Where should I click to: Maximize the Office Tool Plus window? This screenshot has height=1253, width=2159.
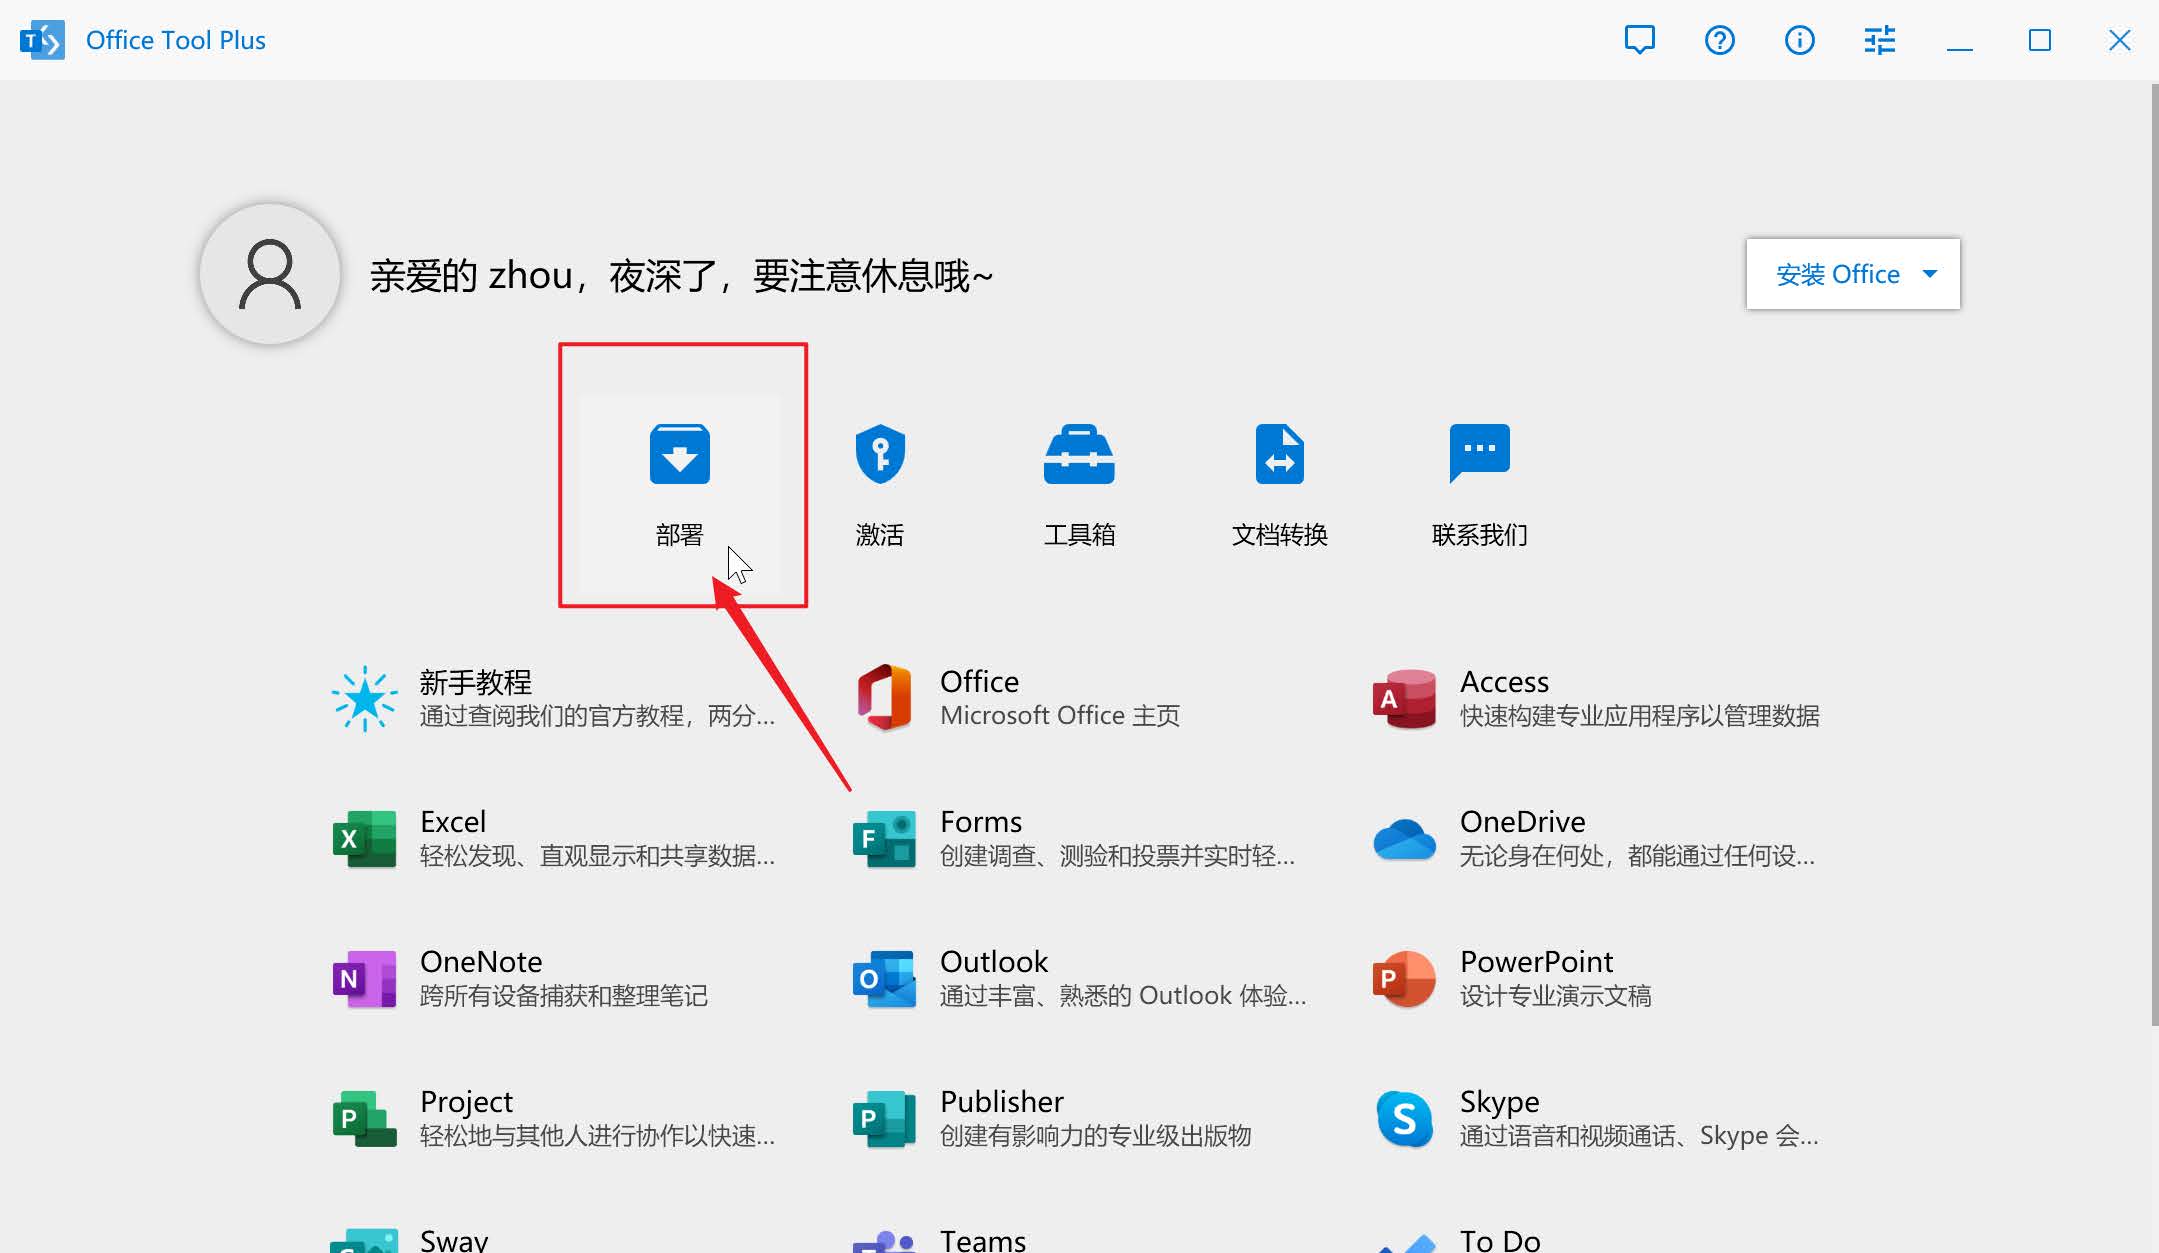point(2040,40)
